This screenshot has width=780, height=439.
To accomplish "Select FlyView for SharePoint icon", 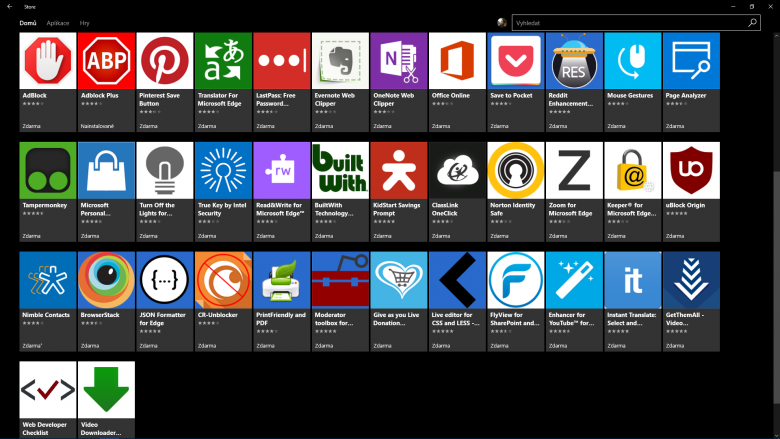I will click(516, 280).
